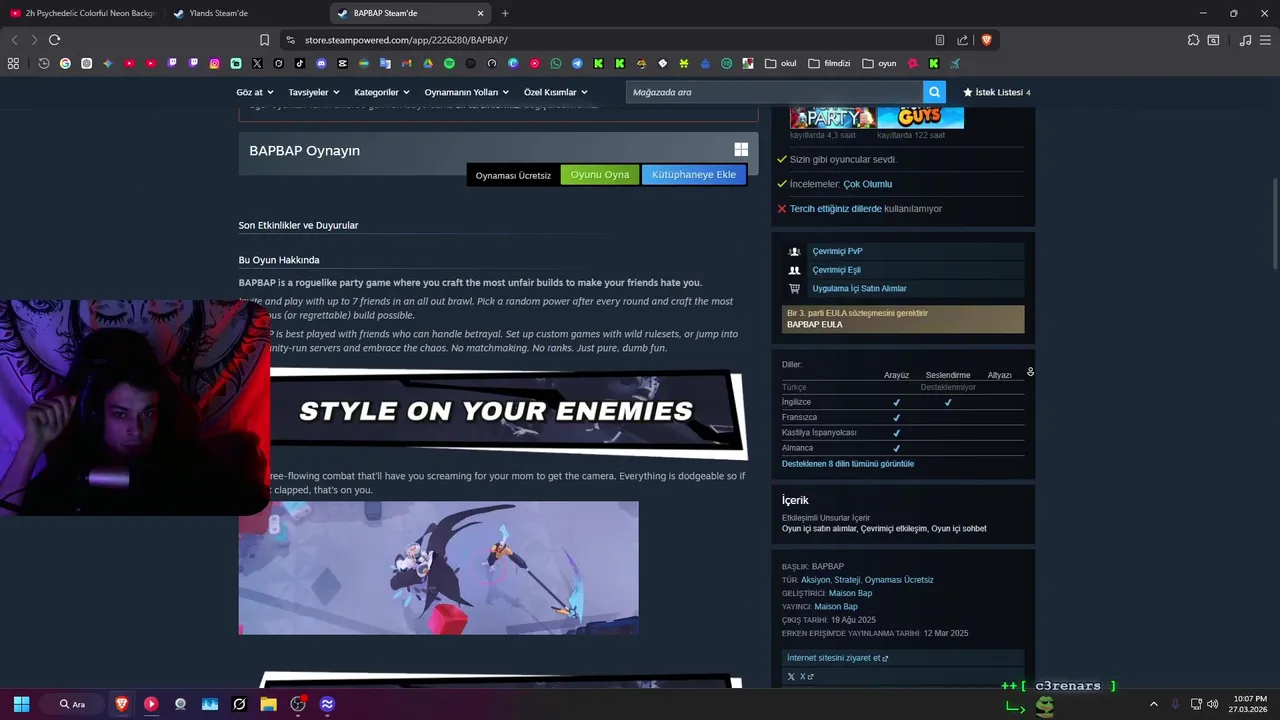This screenshot has width=1280, height=720.
Task: Open the Instagram bookmark icon
Action: [x=215, y=63]
